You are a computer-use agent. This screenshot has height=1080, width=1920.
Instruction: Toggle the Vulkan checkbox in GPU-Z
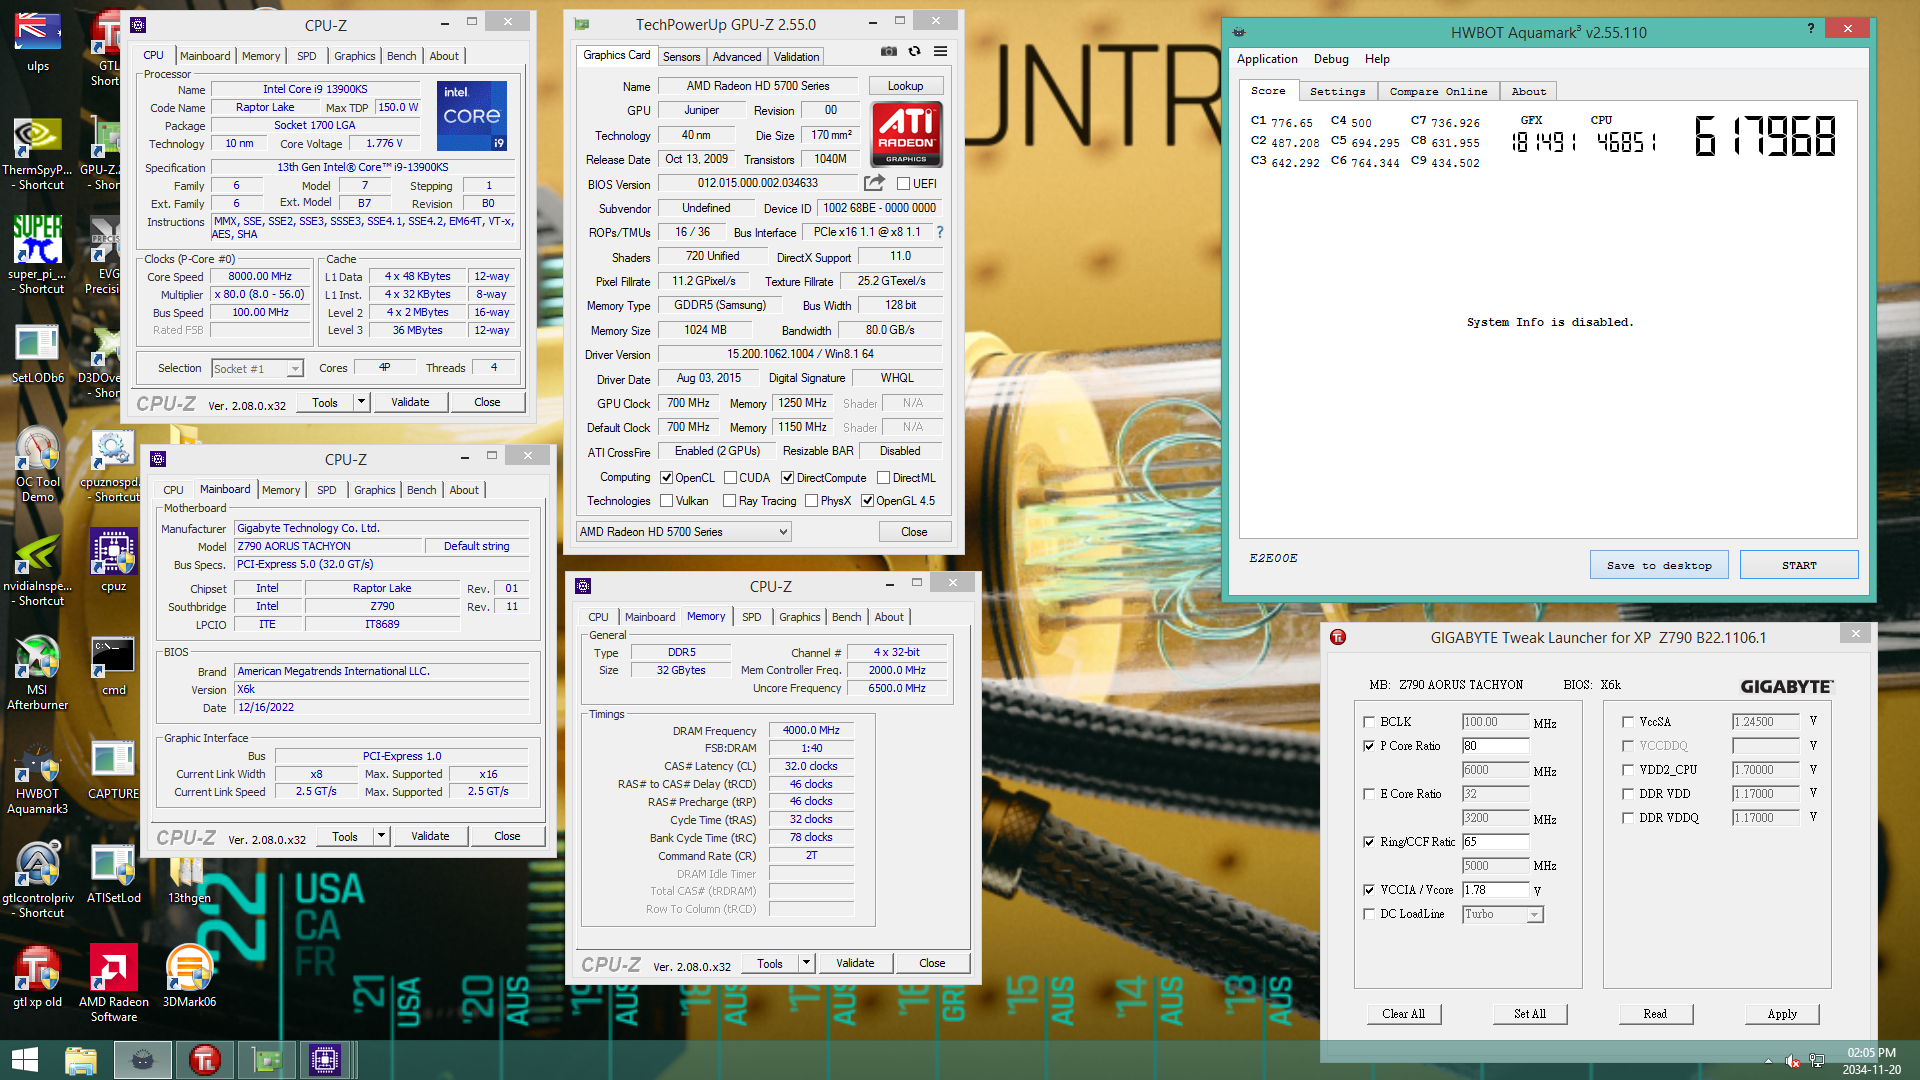(x=666, y=501)
